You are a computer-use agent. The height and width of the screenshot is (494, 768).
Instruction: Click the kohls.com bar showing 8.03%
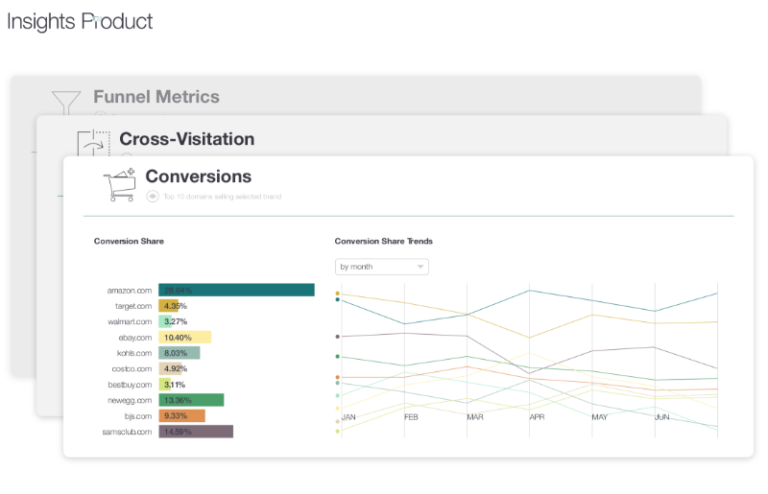[179, 353]
